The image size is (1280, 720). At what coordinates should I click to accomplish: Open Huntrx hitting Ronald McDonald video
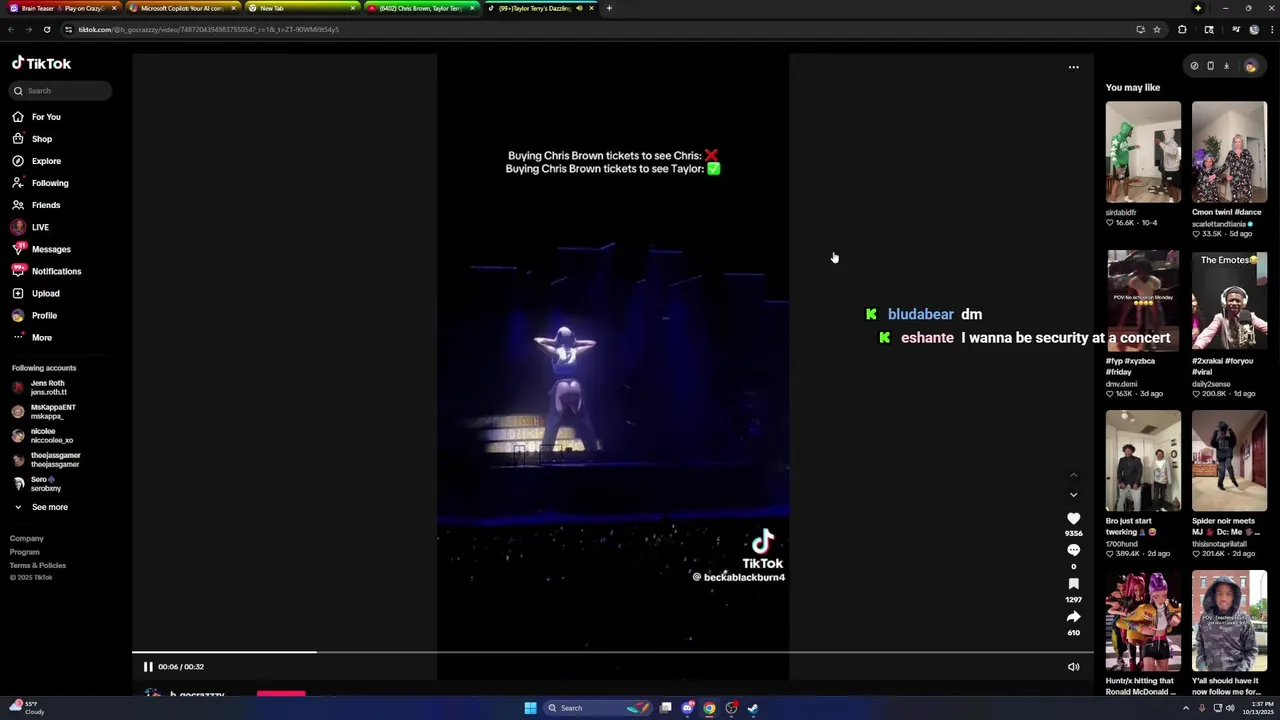tap(1143, 621)
